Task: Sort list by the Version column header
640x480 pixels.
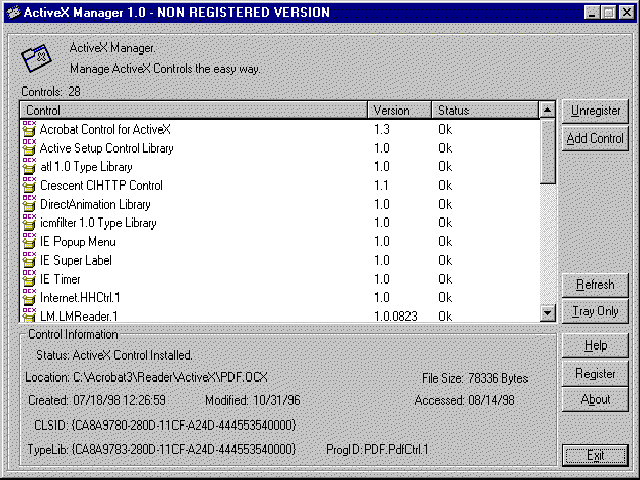Action: [x=399, y=110]
